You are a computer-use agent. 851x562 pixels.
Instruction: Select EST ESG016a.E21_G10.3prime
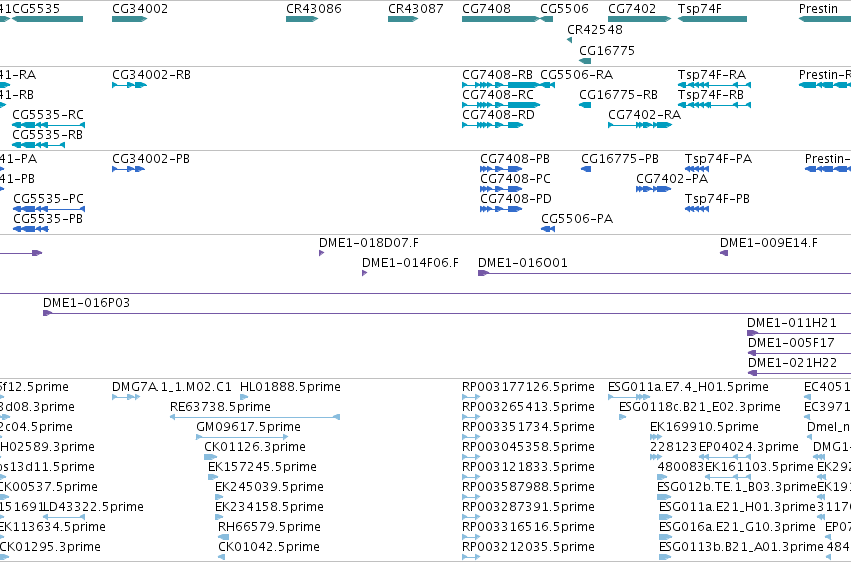click(x=665, y=538)
